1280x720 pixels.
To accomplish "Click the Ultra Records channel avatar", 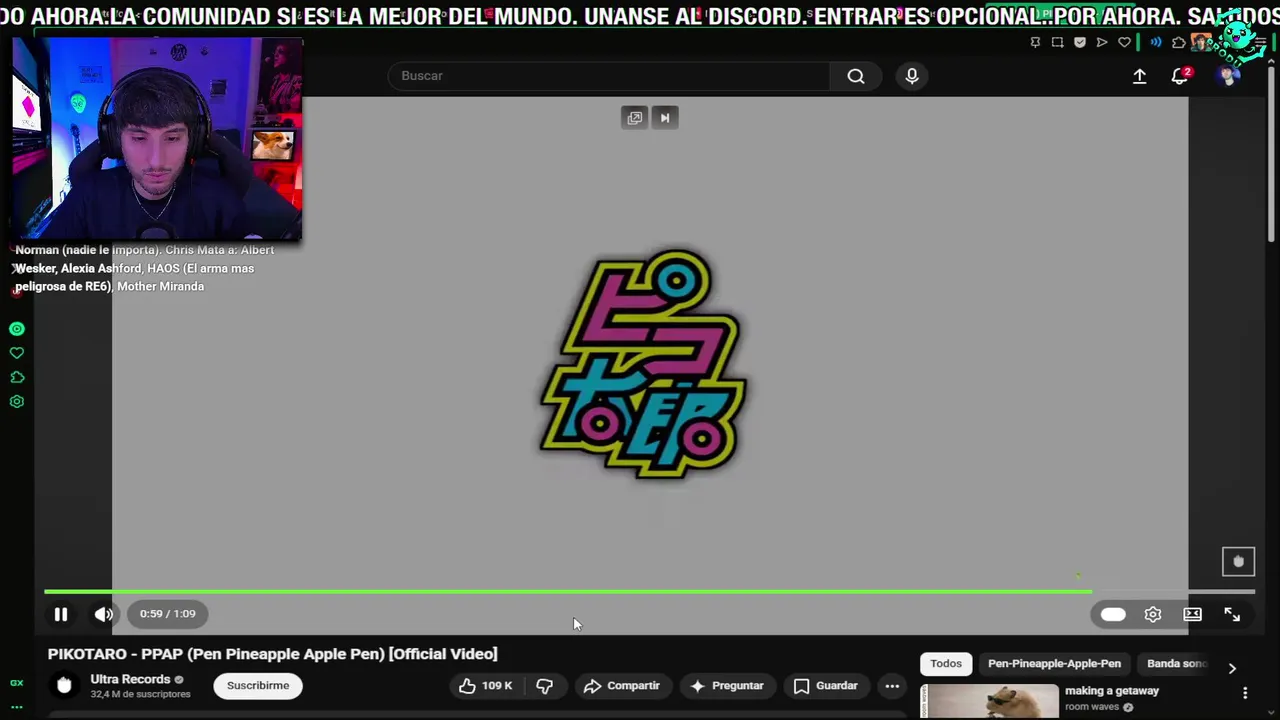I will point(64,685).
